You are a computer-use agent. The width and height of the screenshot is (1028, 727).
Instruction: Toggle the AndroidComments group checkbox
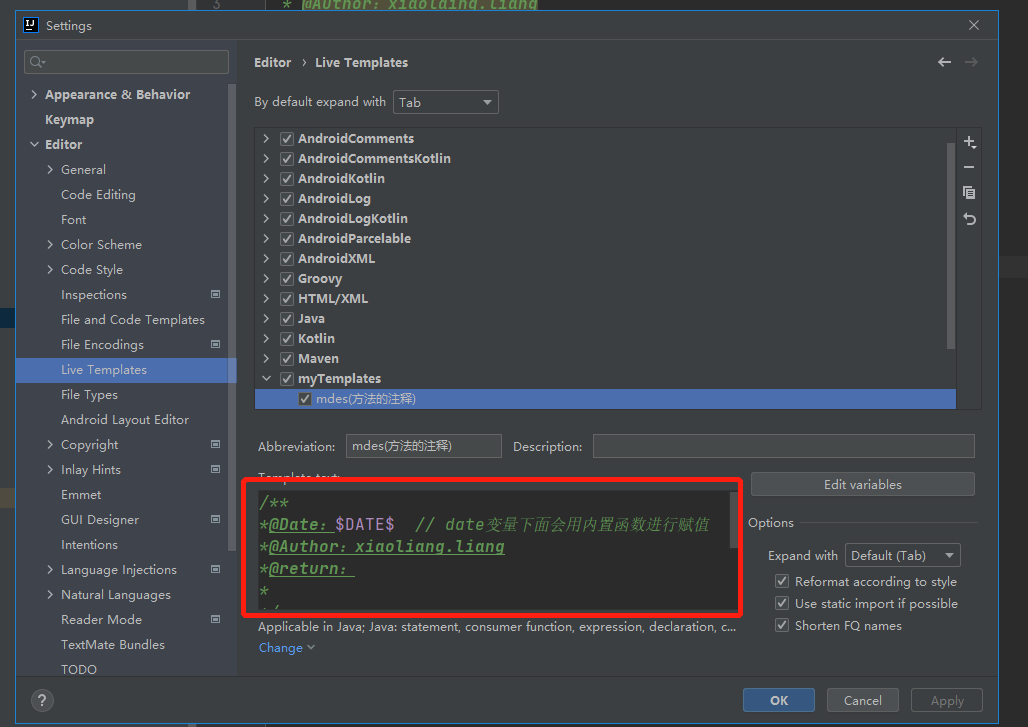[287, 139]
